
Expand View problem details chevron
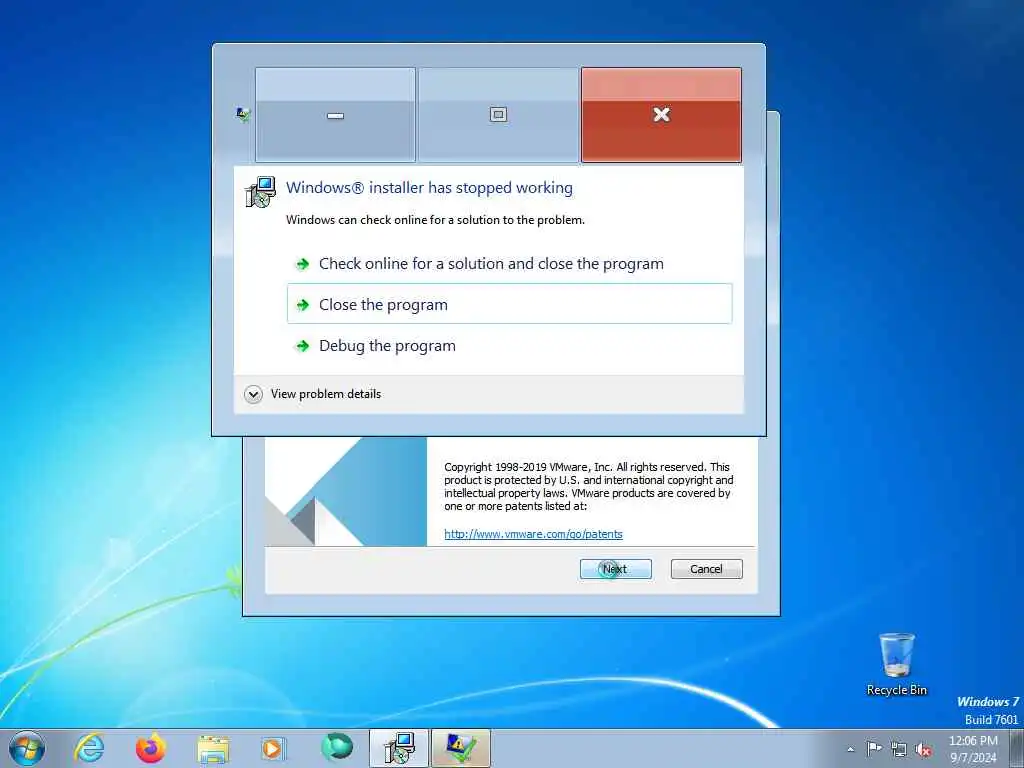click(253, 394)
